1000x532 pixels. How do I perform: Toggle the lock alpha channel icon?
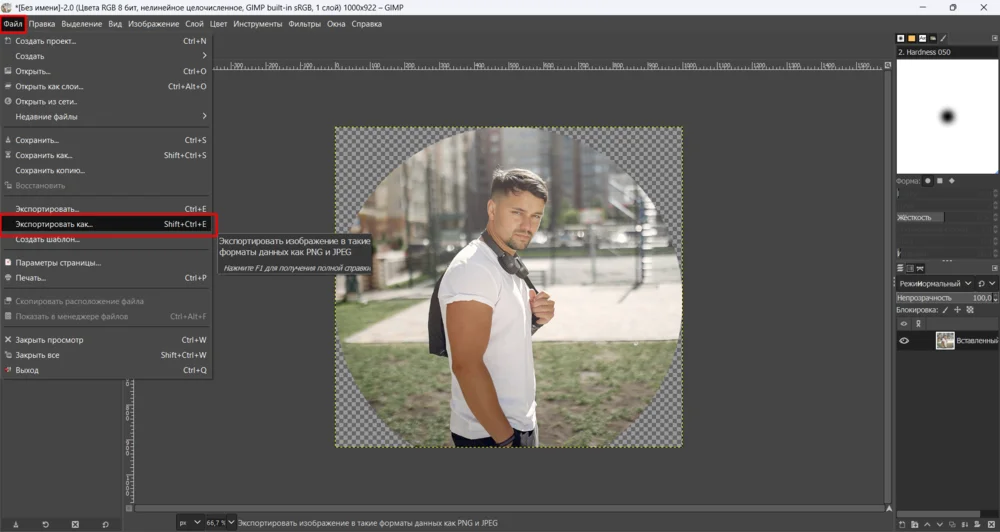969,310
